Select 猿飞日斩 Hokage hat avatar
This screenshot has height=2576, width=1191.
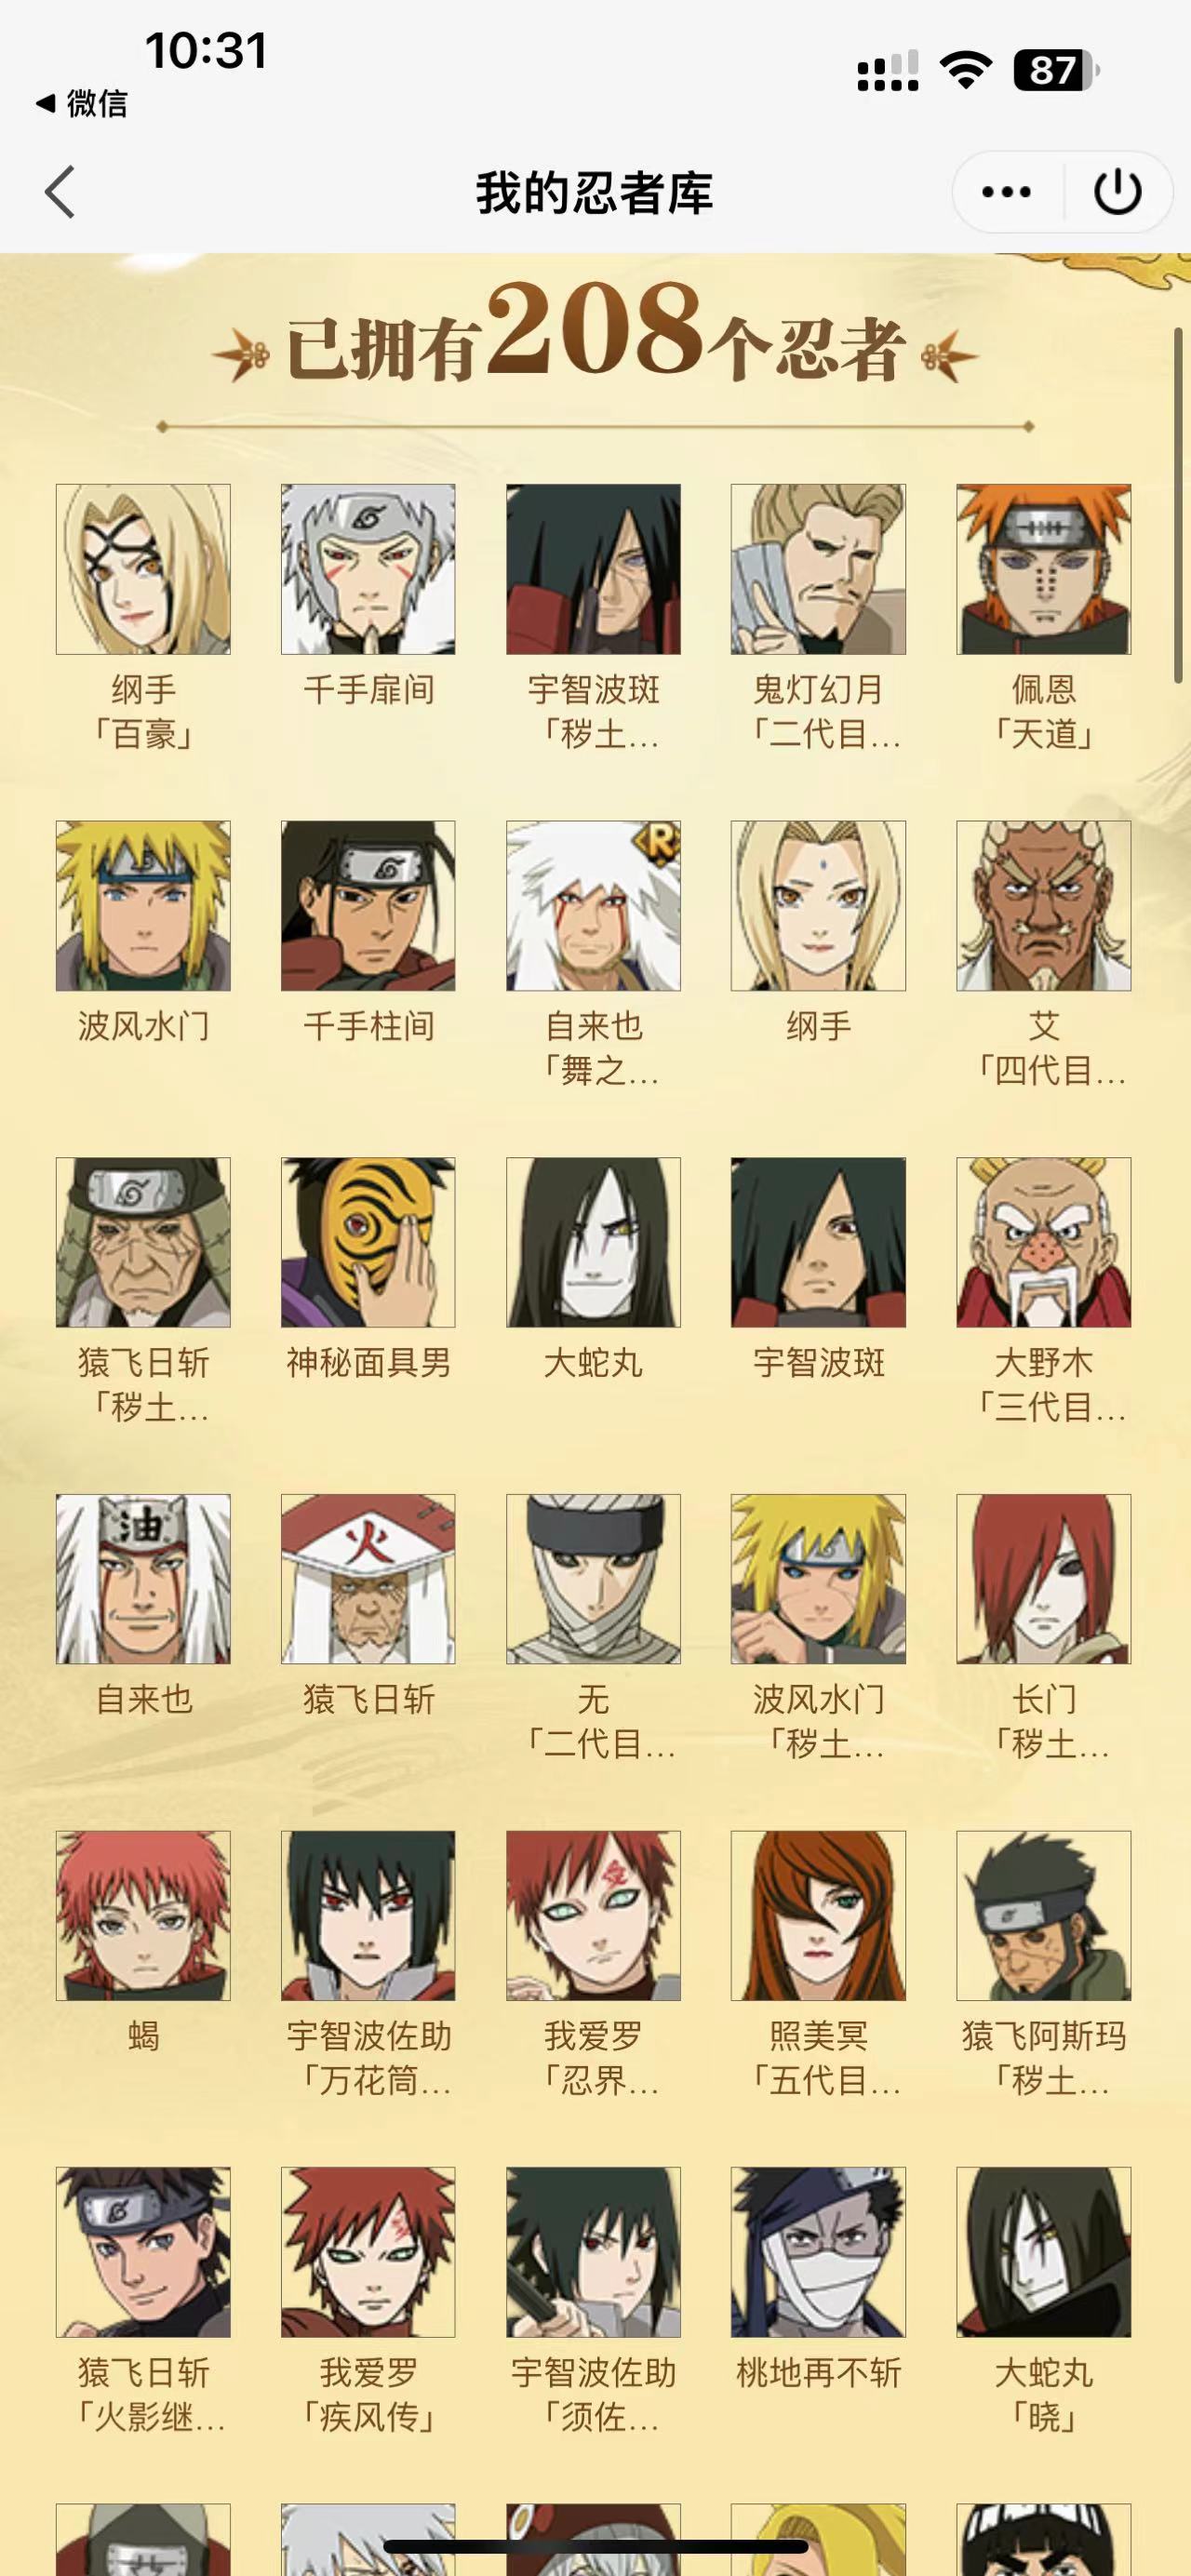tap(368, 1580)
